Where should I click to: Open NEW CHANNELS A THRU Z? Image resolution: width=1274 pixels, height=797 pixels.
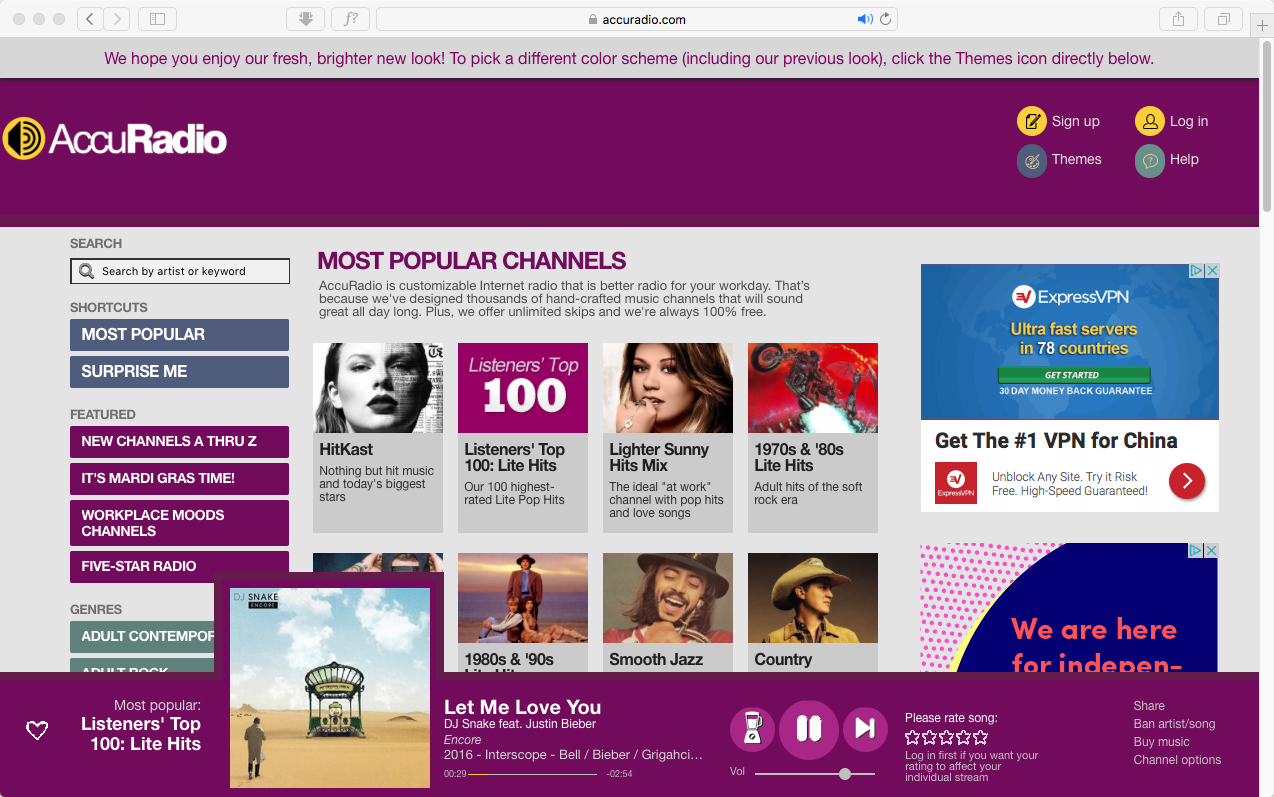coord(179,442)
